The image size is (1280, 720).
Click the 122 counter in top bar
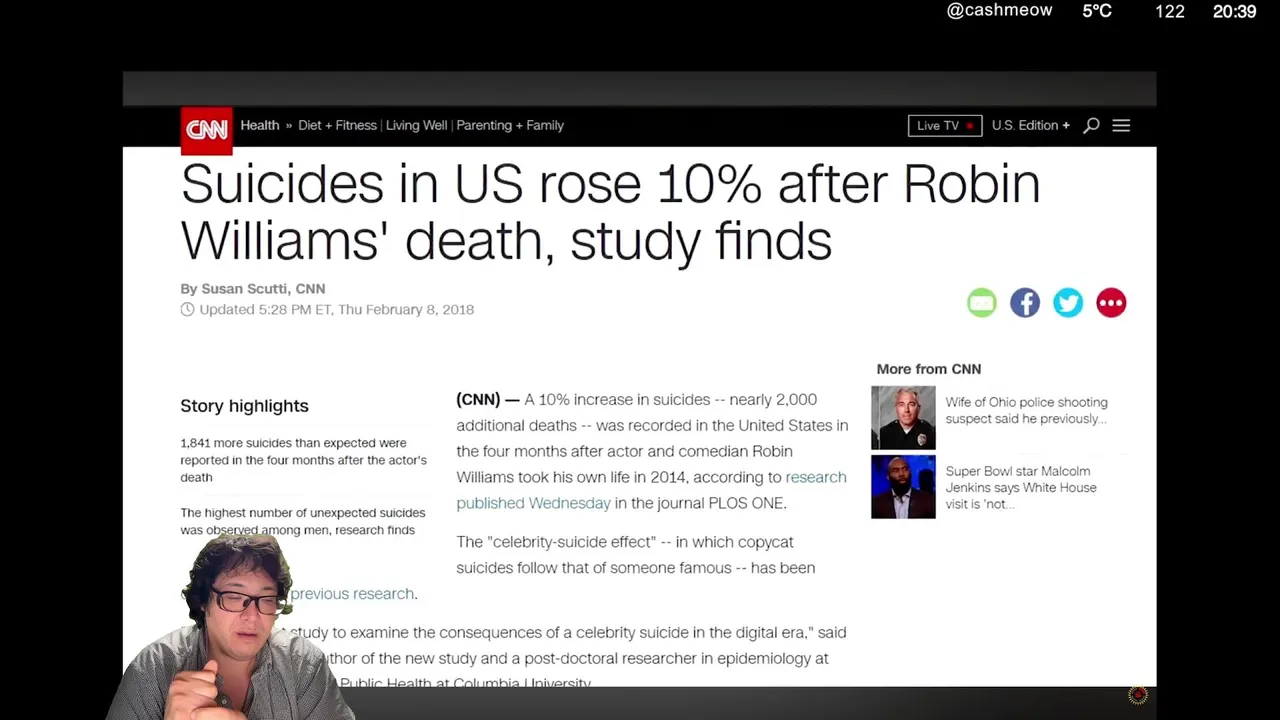1170,12
